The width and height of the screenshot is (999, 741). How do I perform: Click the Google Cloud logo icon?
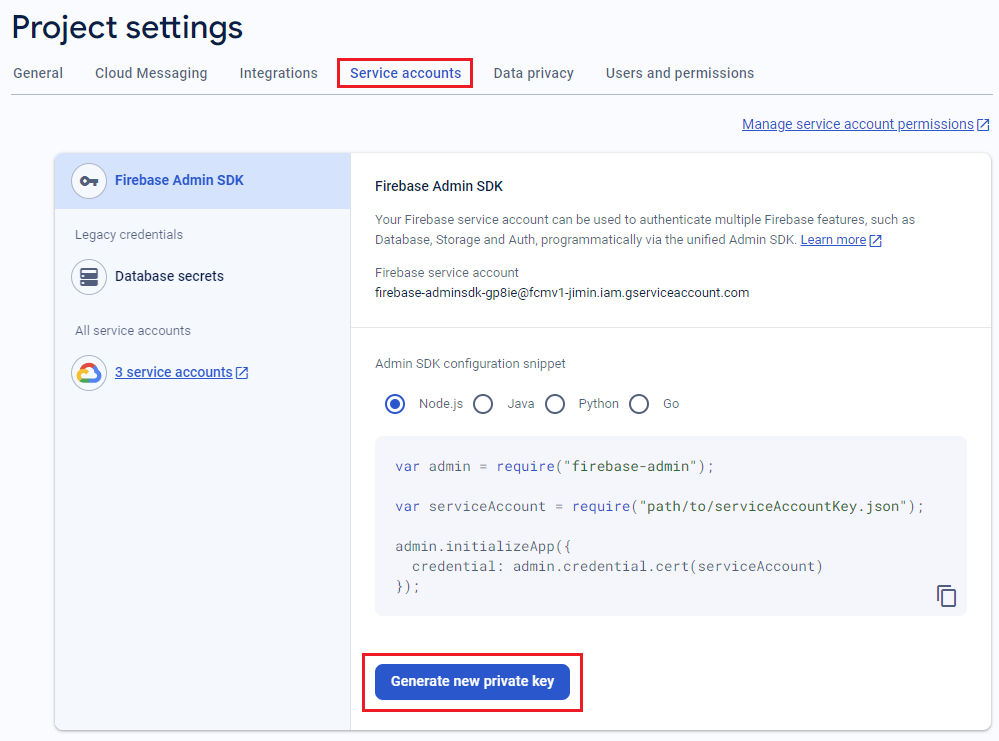click(89, 373)
